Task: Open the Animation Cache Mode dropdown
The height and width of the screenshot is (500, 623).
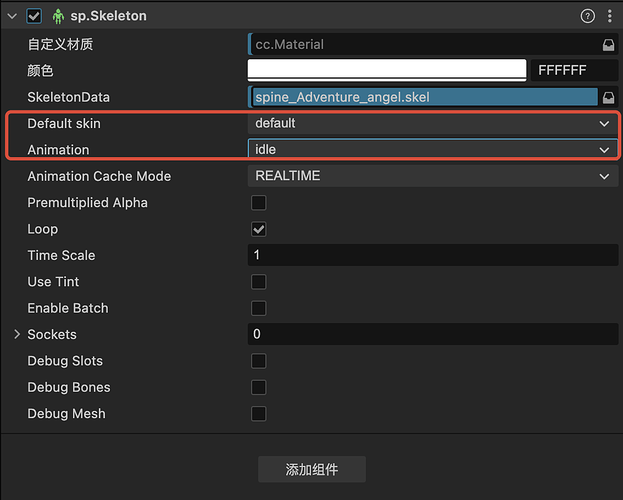Action: (432, 176)
